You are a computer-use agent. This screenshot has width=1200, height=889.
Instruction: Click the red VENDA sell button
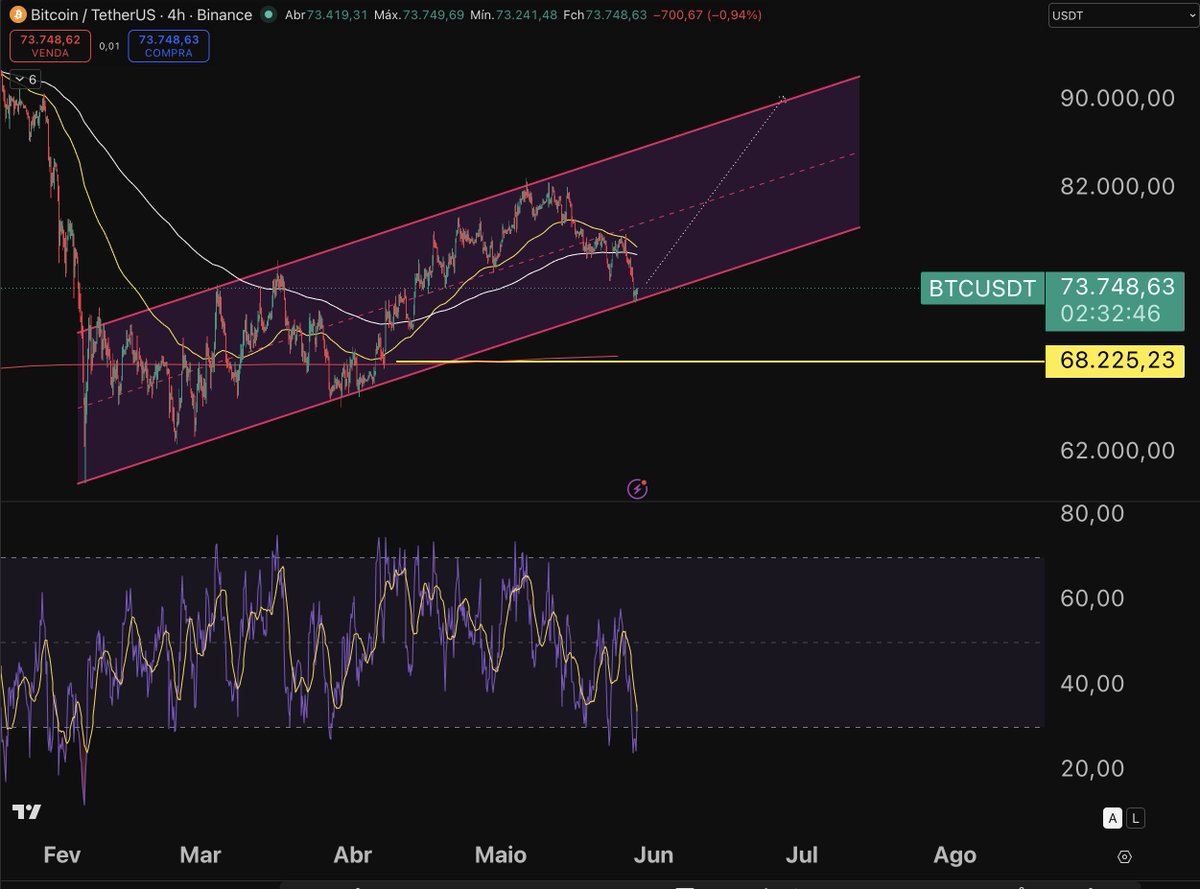coord(50,45)
